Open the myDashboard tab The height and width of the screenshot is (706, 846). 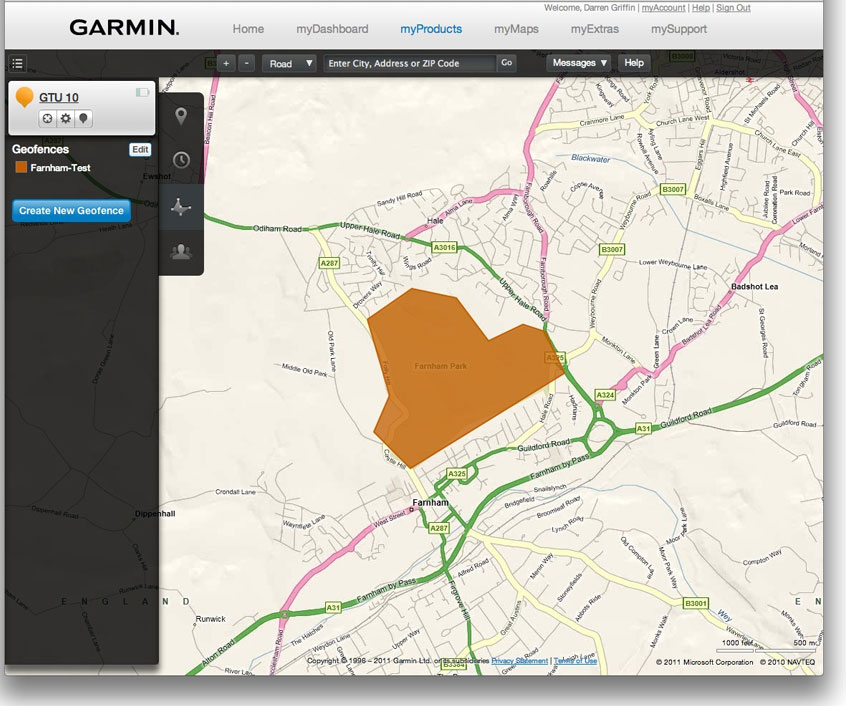pos(332,29)
